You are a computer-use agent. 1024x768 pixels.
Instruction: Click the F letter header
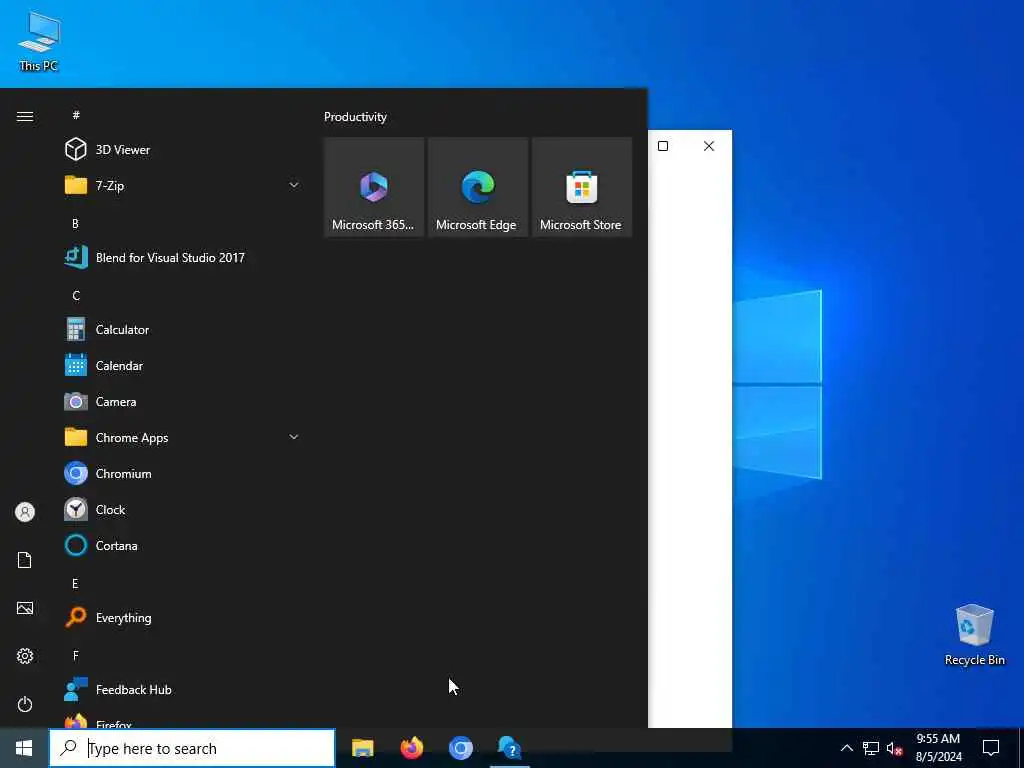(76, 655)
